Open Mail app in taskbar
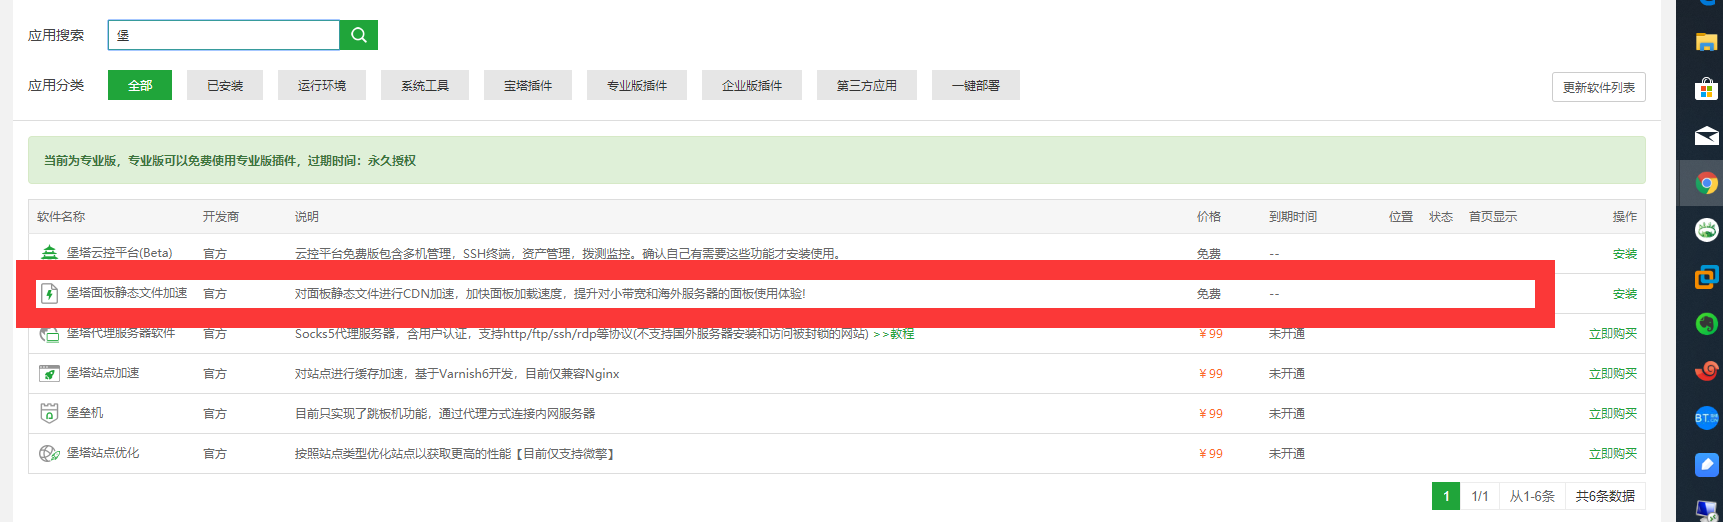The width and height of the screenshot is (1723, 522). [x=1707, y=136]
